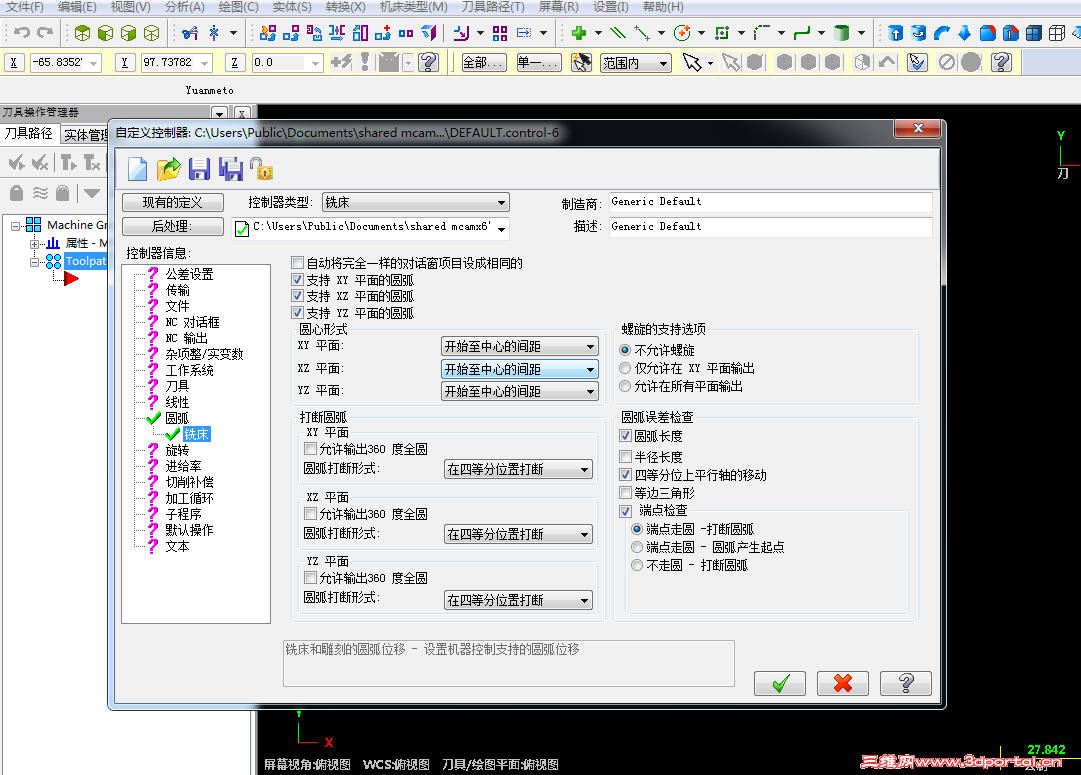Open an existing controller definition file
The width and height of the screenshot is (1081, 775).
(168, 169)
